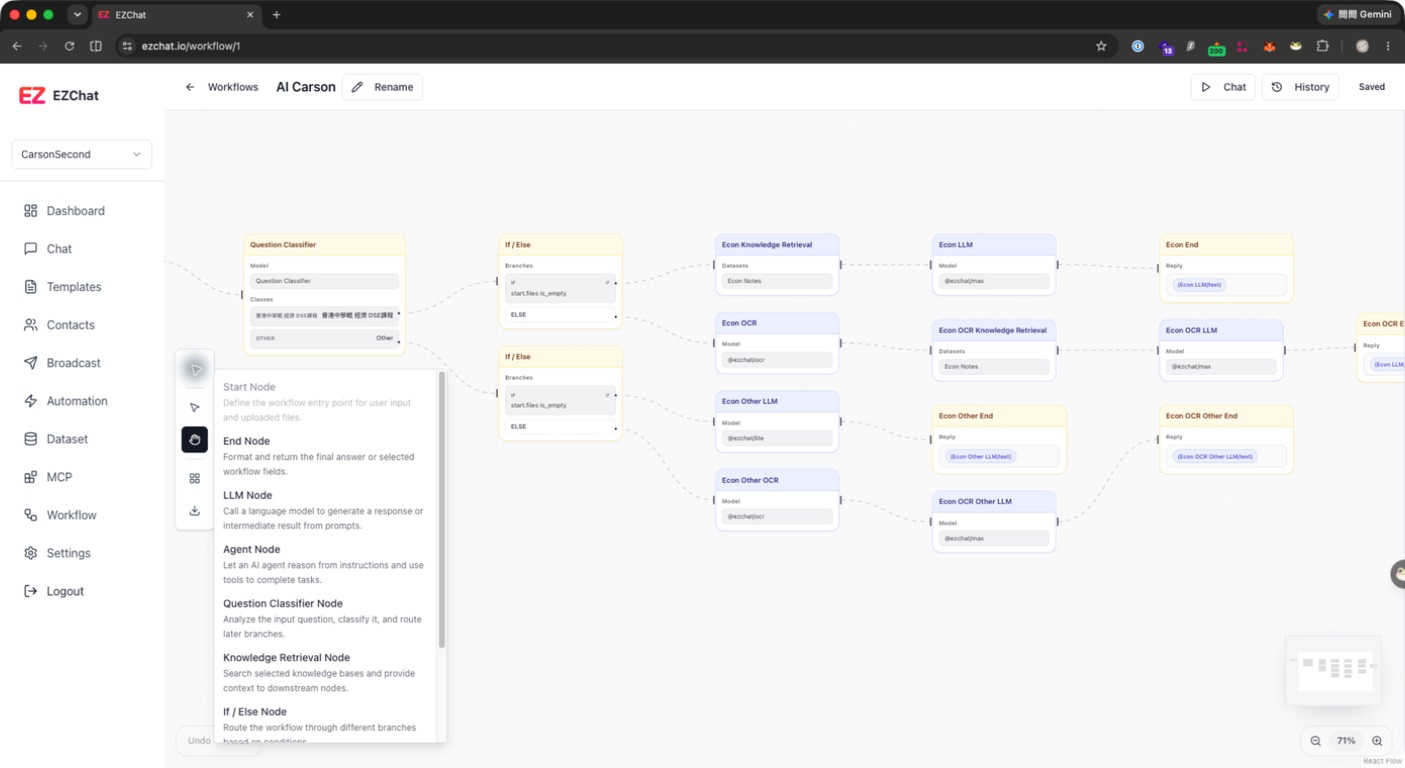The image size is (1405, 768).
Task: Click the Chat sidebar icon
Action: point(31,249)
